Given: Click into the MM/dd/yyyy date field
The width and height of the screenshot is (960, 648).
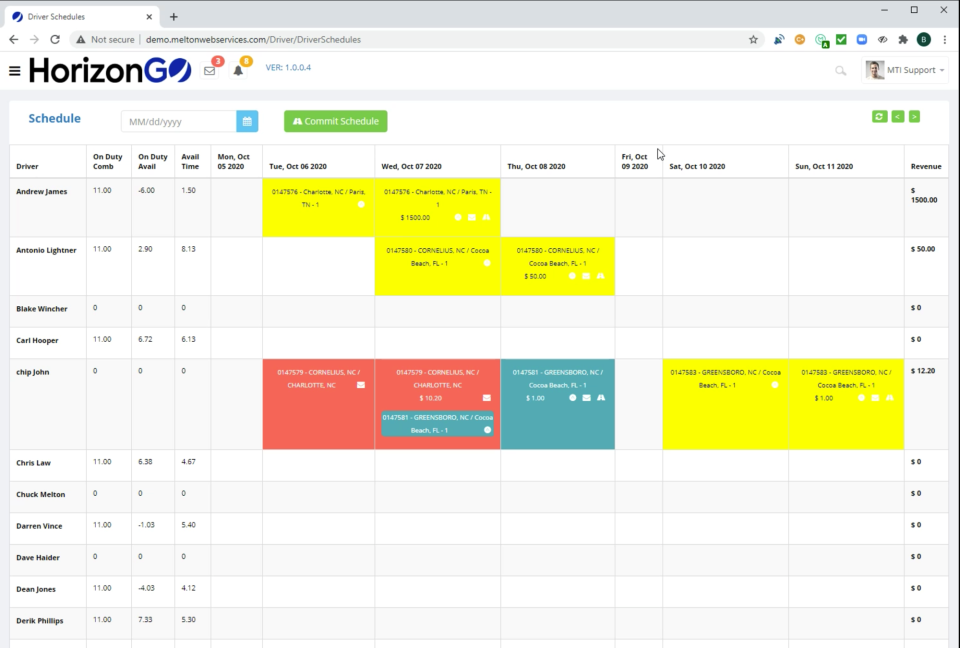Looking at the screenshot, I should [179, 121].
